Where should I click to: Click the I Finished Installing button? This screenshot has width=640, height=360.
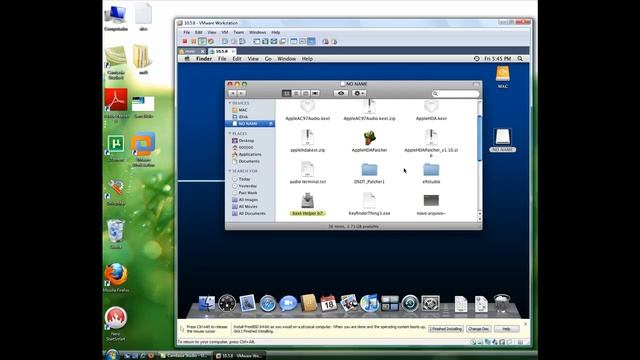point(446,329)
